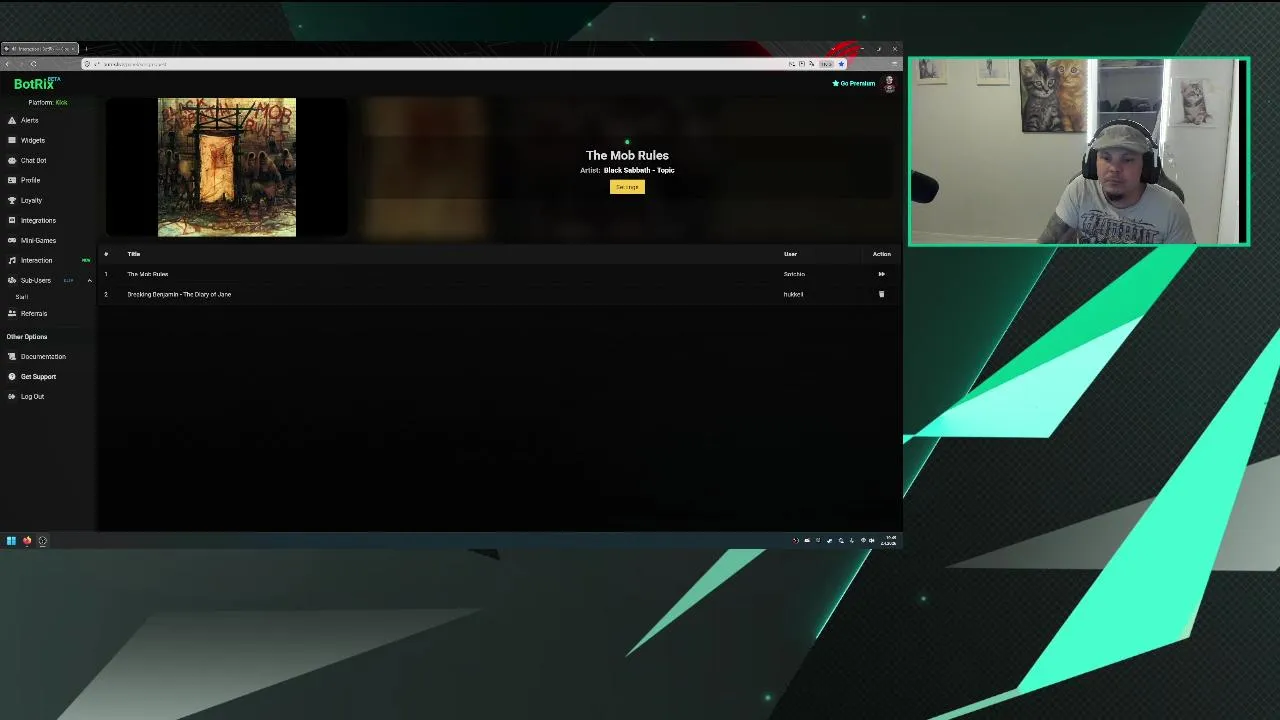
Task: Open Loyalty via the trophy icon
Action: pos(12,200)
